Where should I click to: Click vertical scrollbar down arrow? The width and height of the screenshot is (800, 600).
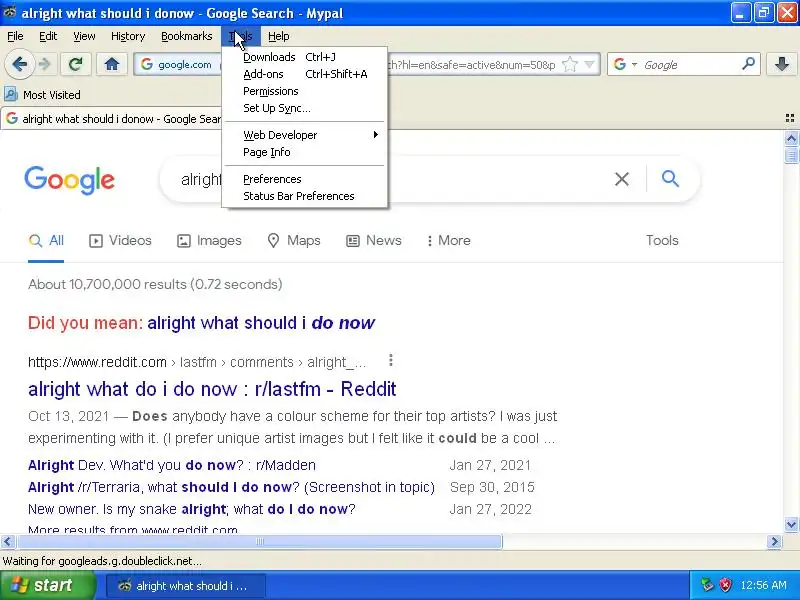[x=791, y=524]
